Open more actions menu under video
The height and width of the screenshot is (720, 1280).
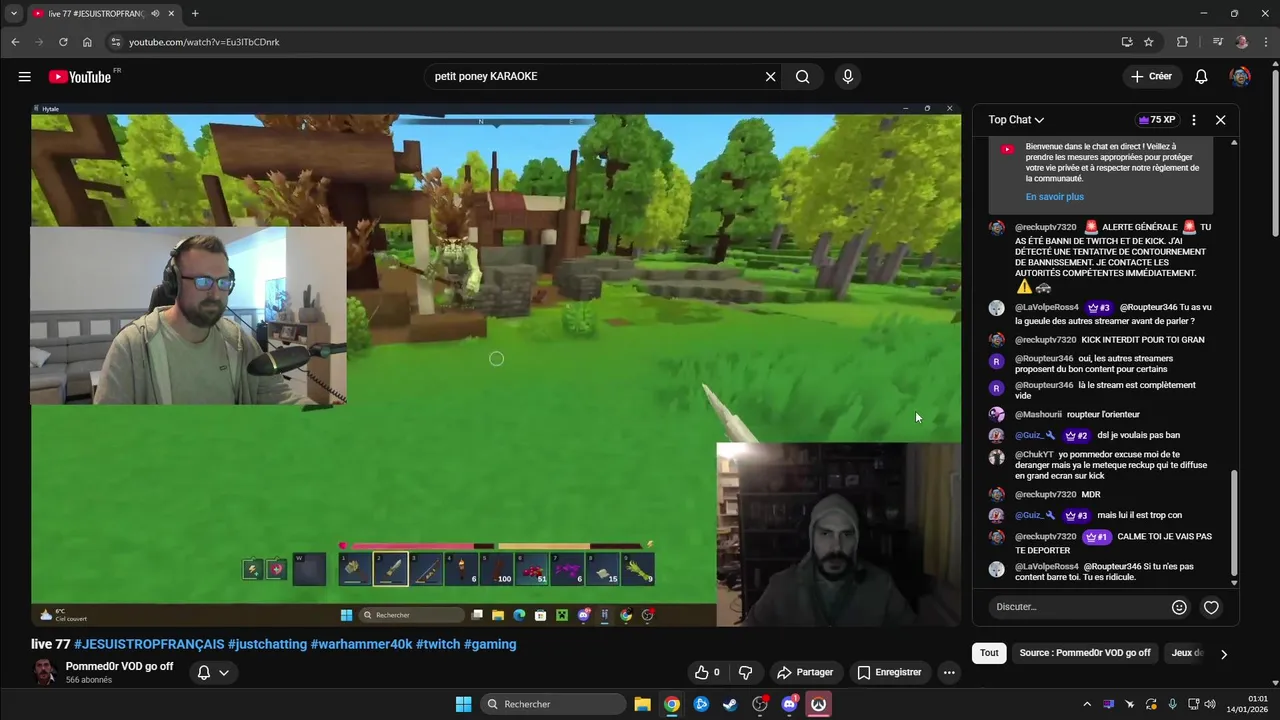coord(949,672)
